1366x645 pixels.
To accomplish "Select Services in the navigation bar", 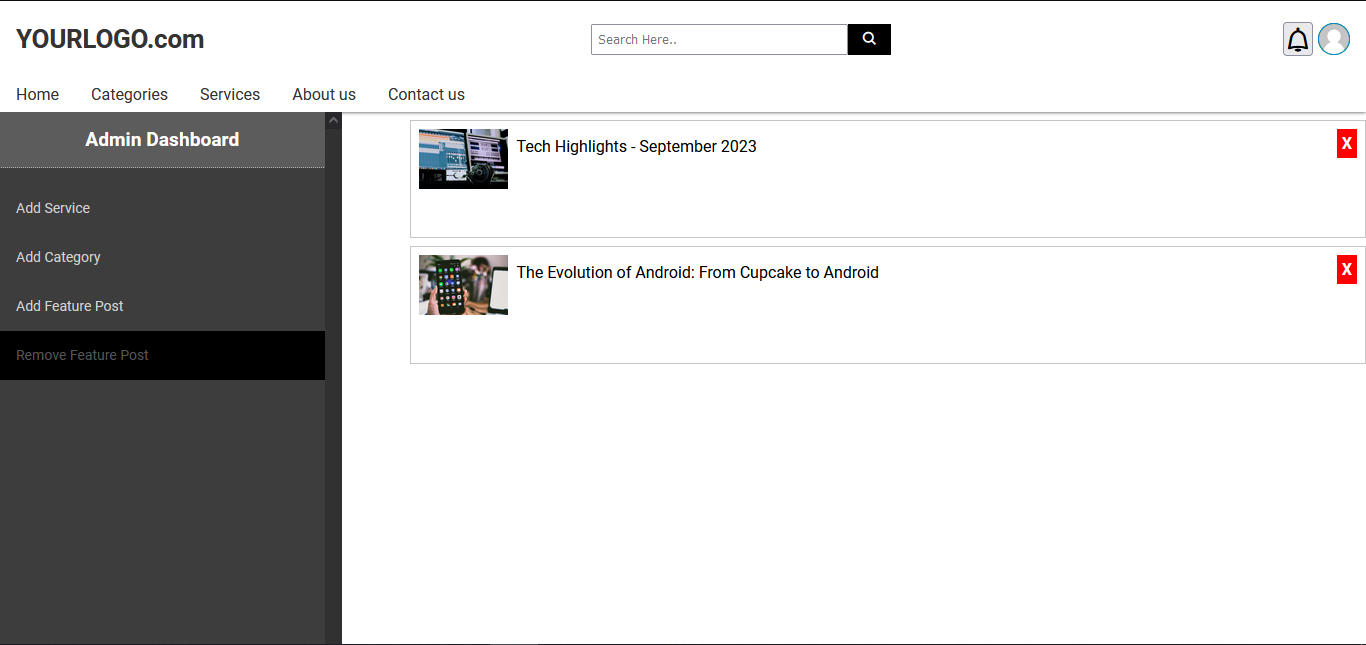I will [x=230, y=94].
